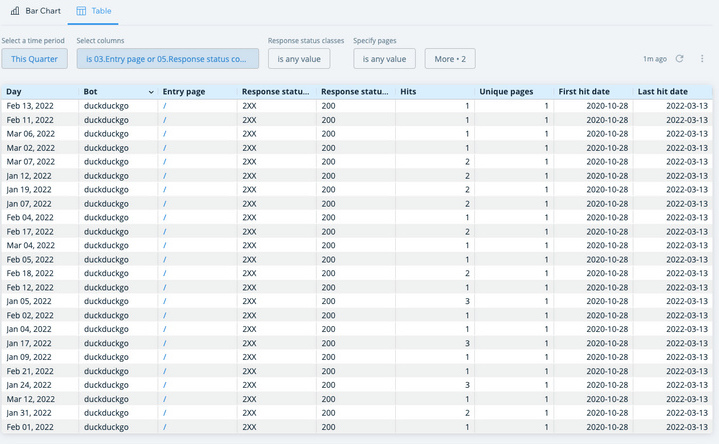Screen dimensions: 719x444
Task: Open the entry page link for Feb 01, 2022
Action: [x=165, y=427]
